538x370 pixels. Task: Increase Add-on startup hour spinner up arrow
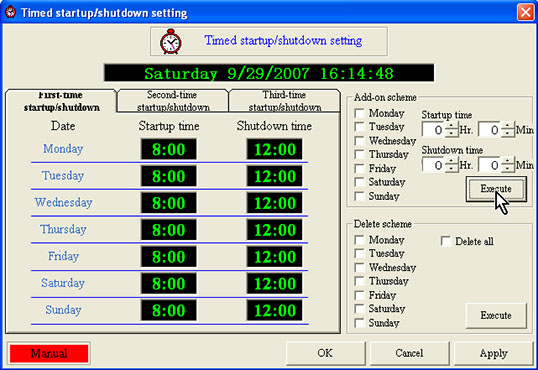click(x=451, y=126)
